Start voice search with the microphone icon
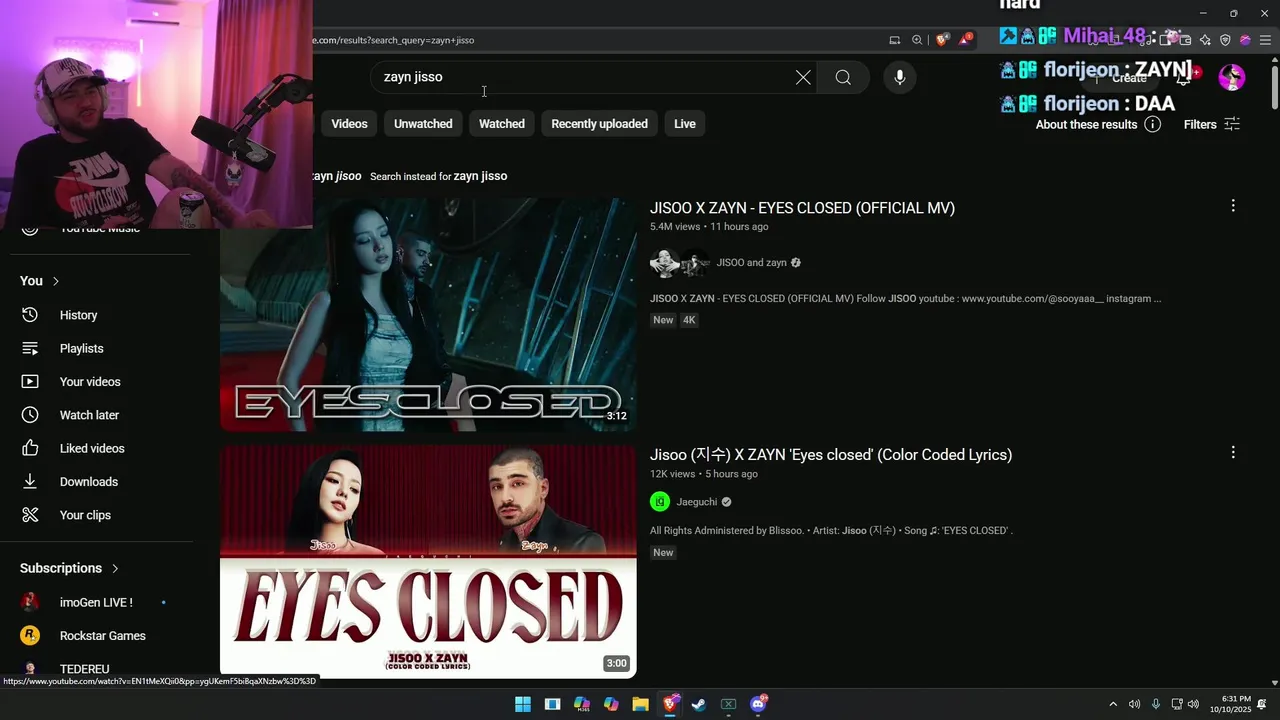Screen dimensions: 1280x720 pyautogui.click(x=899, y=77)
